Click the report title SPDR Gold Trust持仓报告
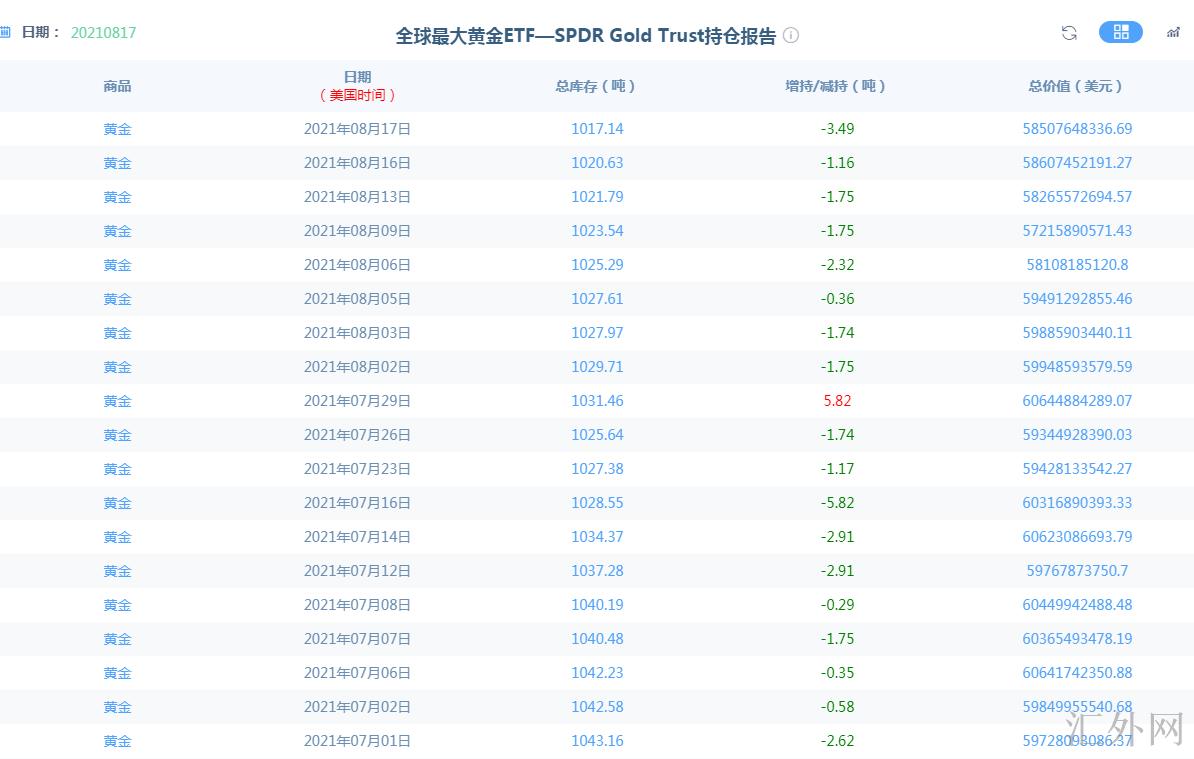The height and width of the screenshot is (759, 1194). 586,36
